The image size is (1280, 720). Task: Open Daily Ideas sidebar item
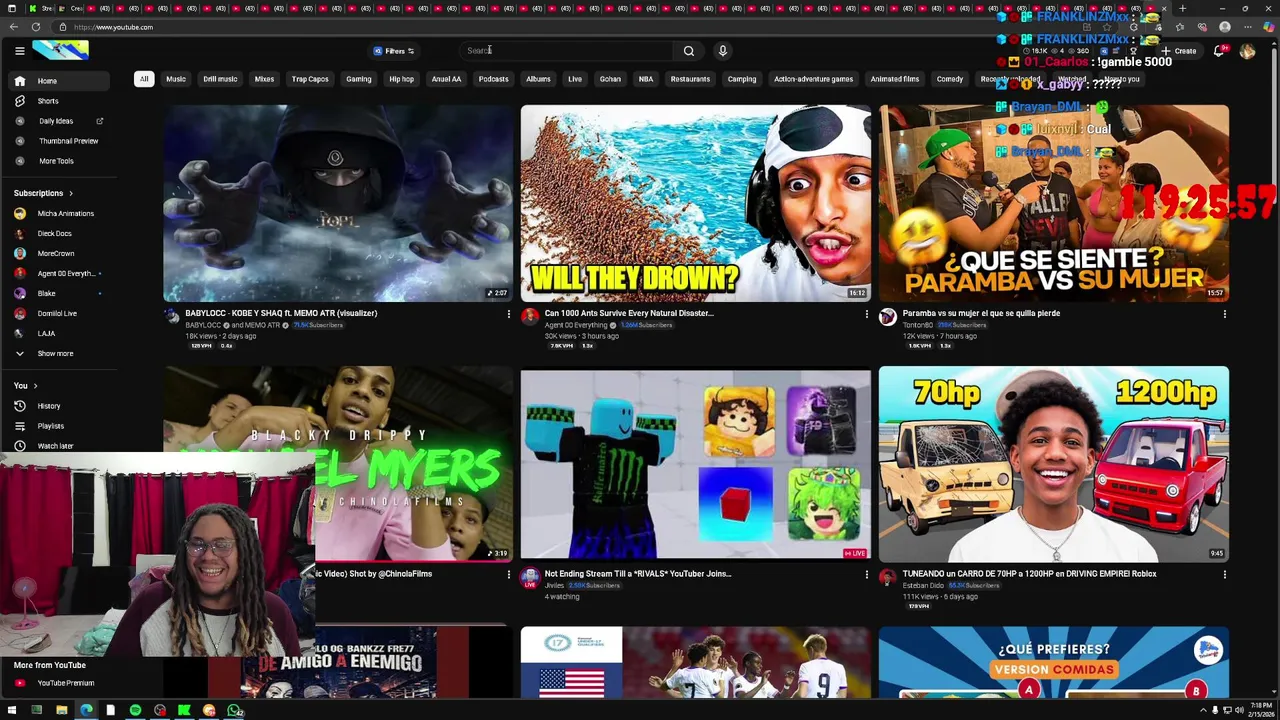pos(58,121)
